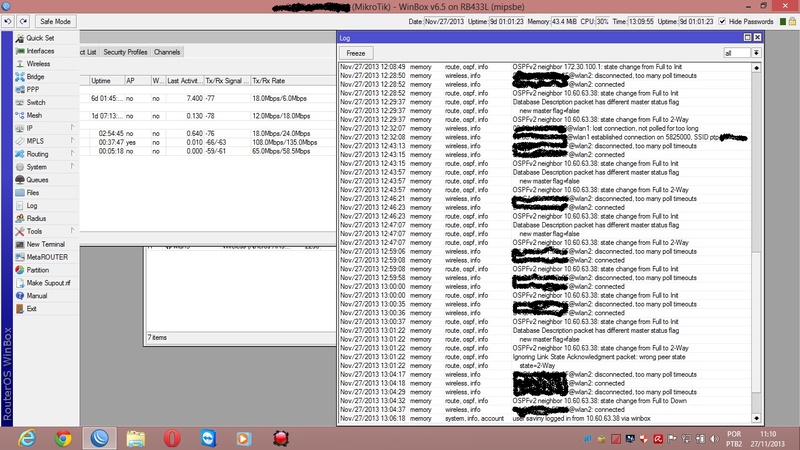
Task: Switch to Channels tab
Action: pyautogui.click(x=167, y=52)
